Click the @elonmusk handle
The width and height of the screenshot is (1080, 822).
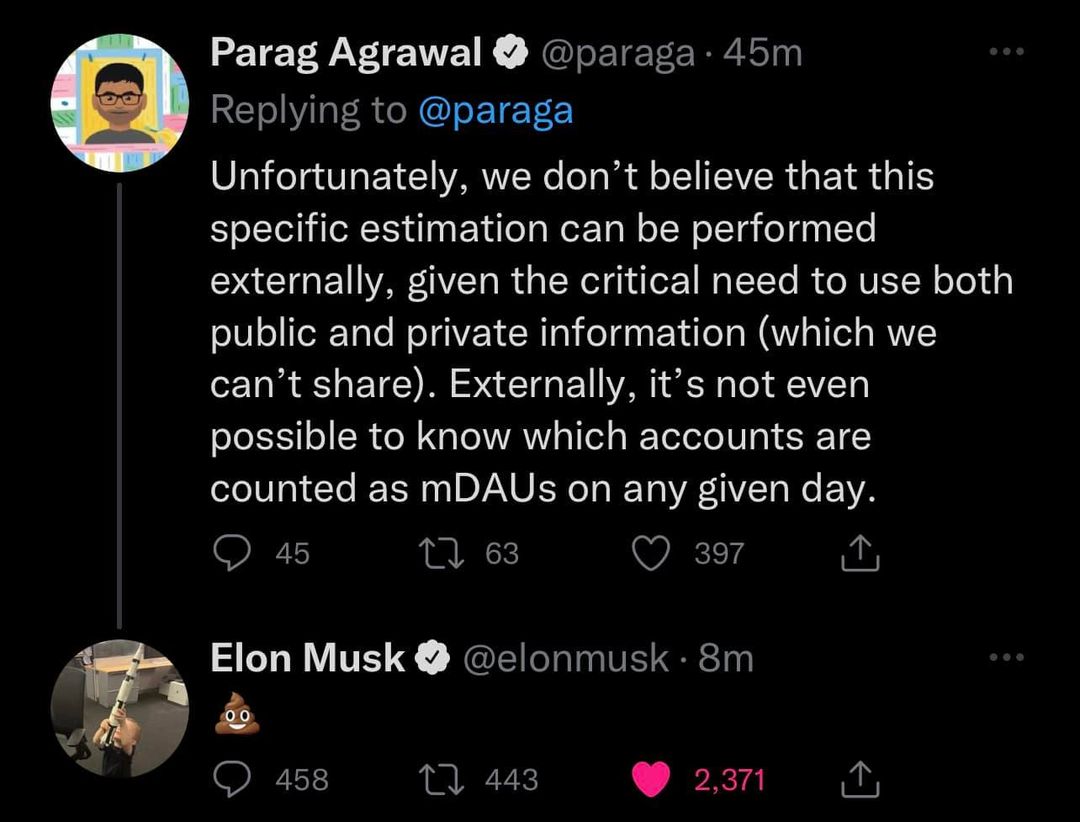(x=563, y=658)
